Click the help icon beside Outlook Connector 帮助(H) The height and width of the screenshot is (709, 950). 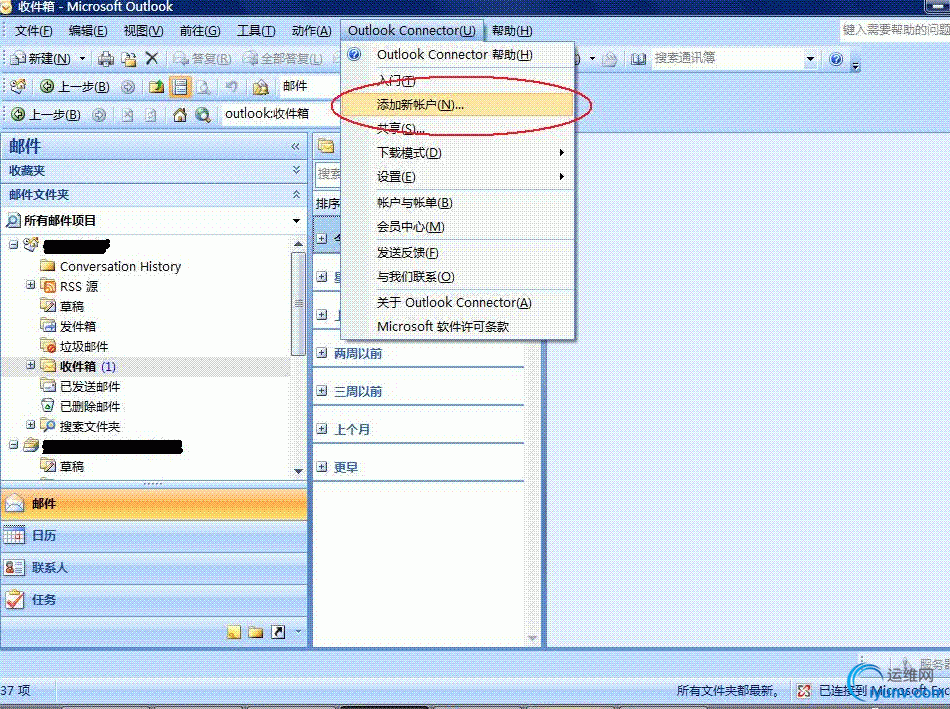(x=354, y=55)
